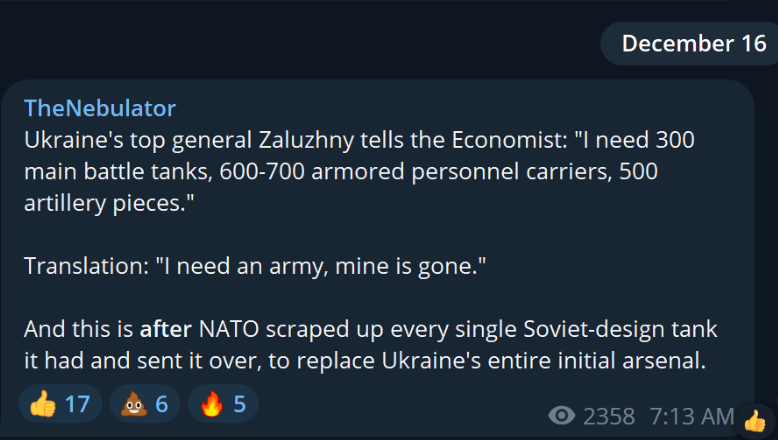Viewport: 778px width, 440px height.
Task: Click the eye views icon
Action: click(563, 416)
